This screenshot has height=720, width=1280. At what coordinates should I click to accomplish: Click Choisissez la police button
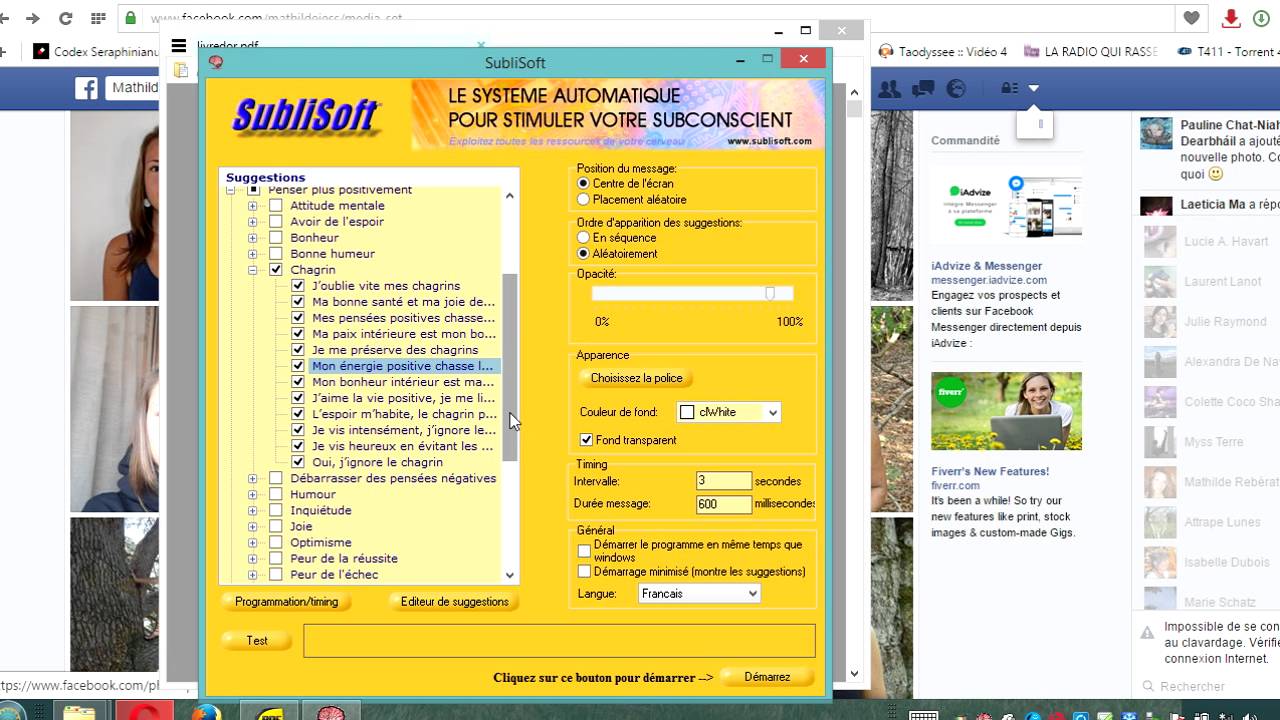(x=636, y=378)
